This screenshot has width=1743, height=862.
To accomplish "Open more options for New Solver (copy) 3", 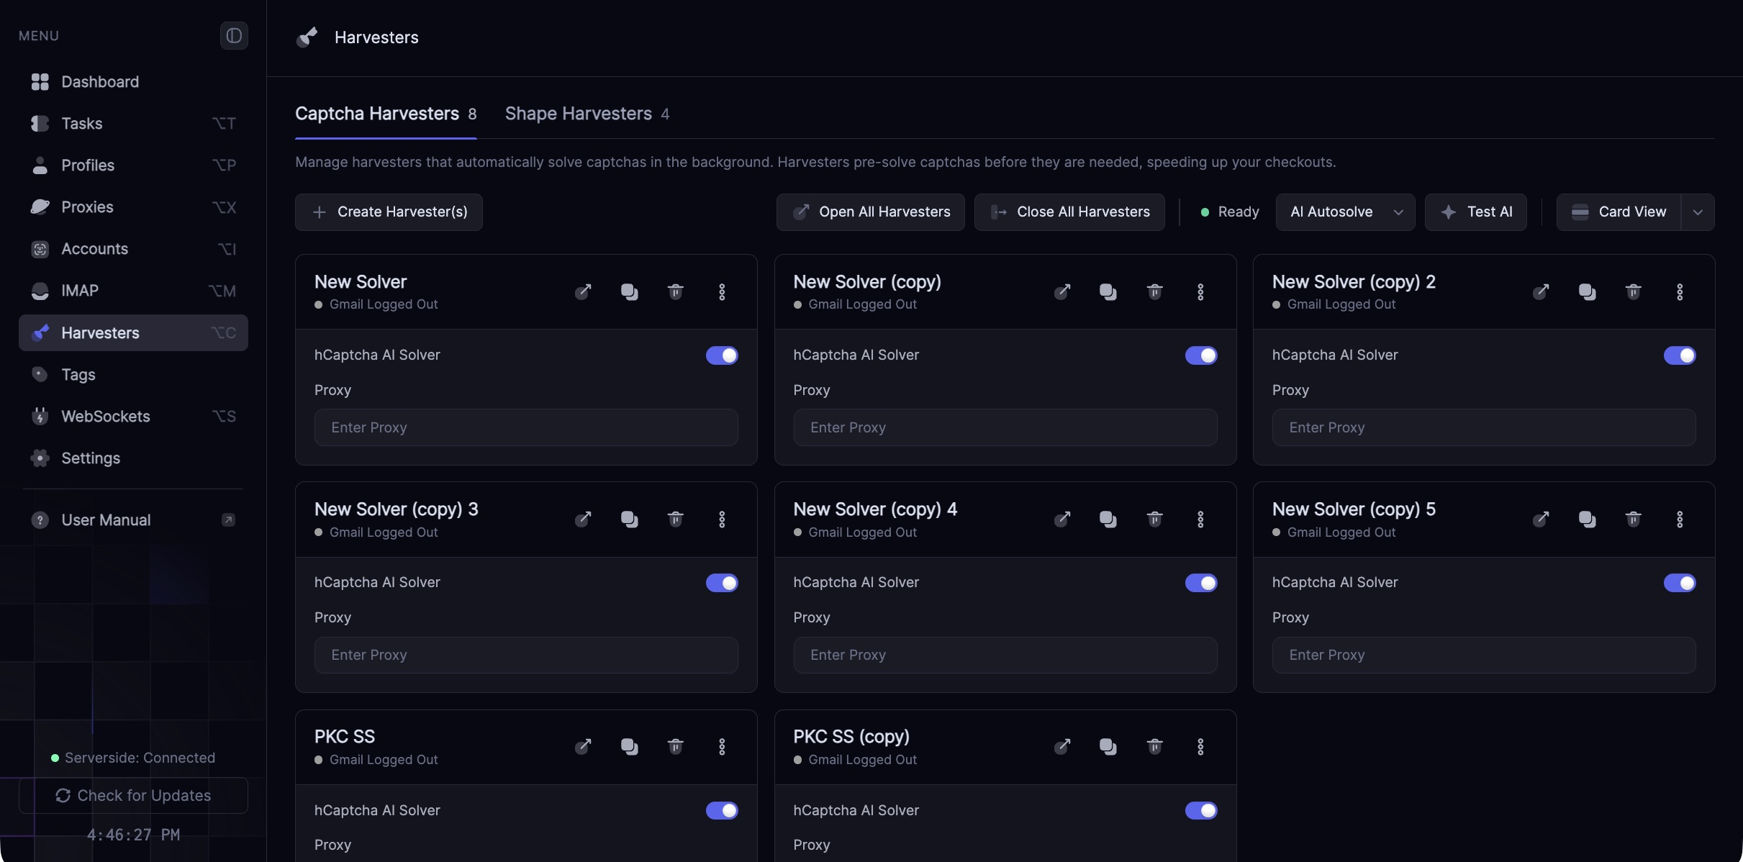I will pyautogui.click(x=722, y=520).
